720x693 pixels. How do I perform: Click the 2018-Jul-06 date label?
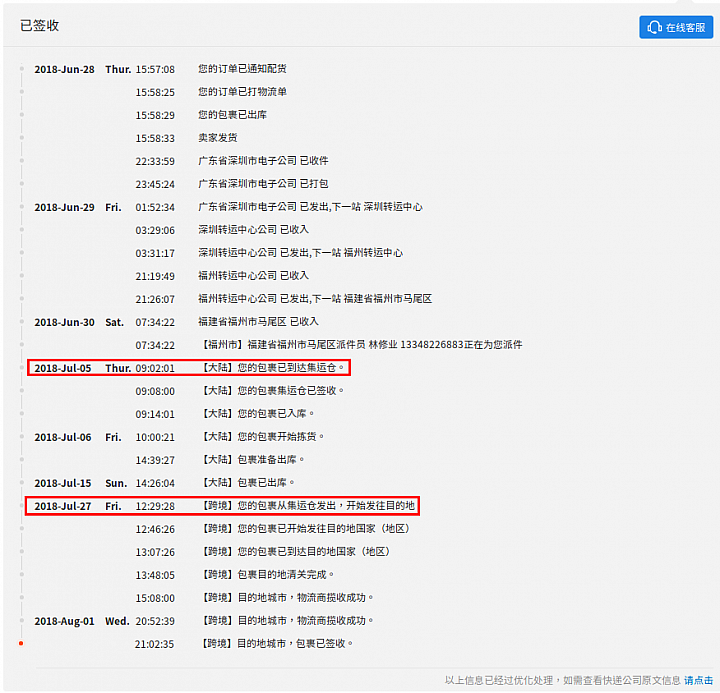(x=63, y=437)
